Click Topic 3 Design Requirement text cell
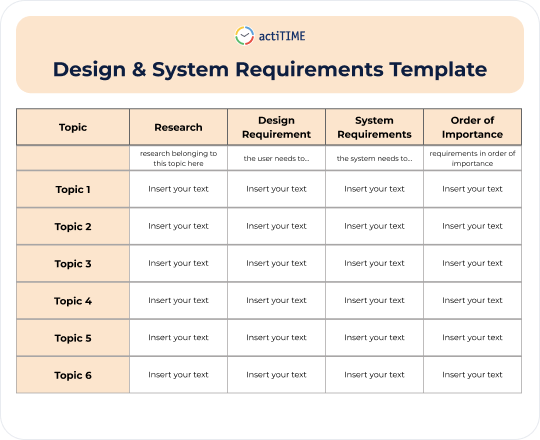540x440 pixels. coord(277,263)
